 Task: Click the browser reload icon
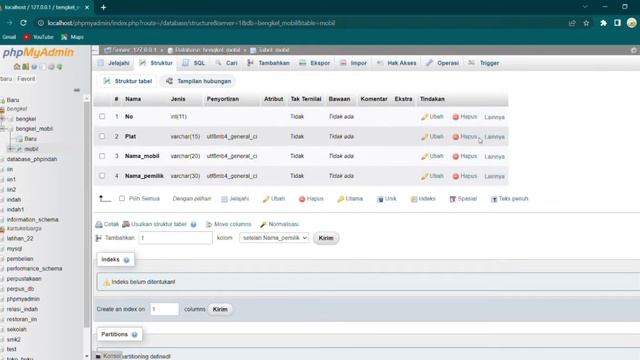(x=23, y=23)
